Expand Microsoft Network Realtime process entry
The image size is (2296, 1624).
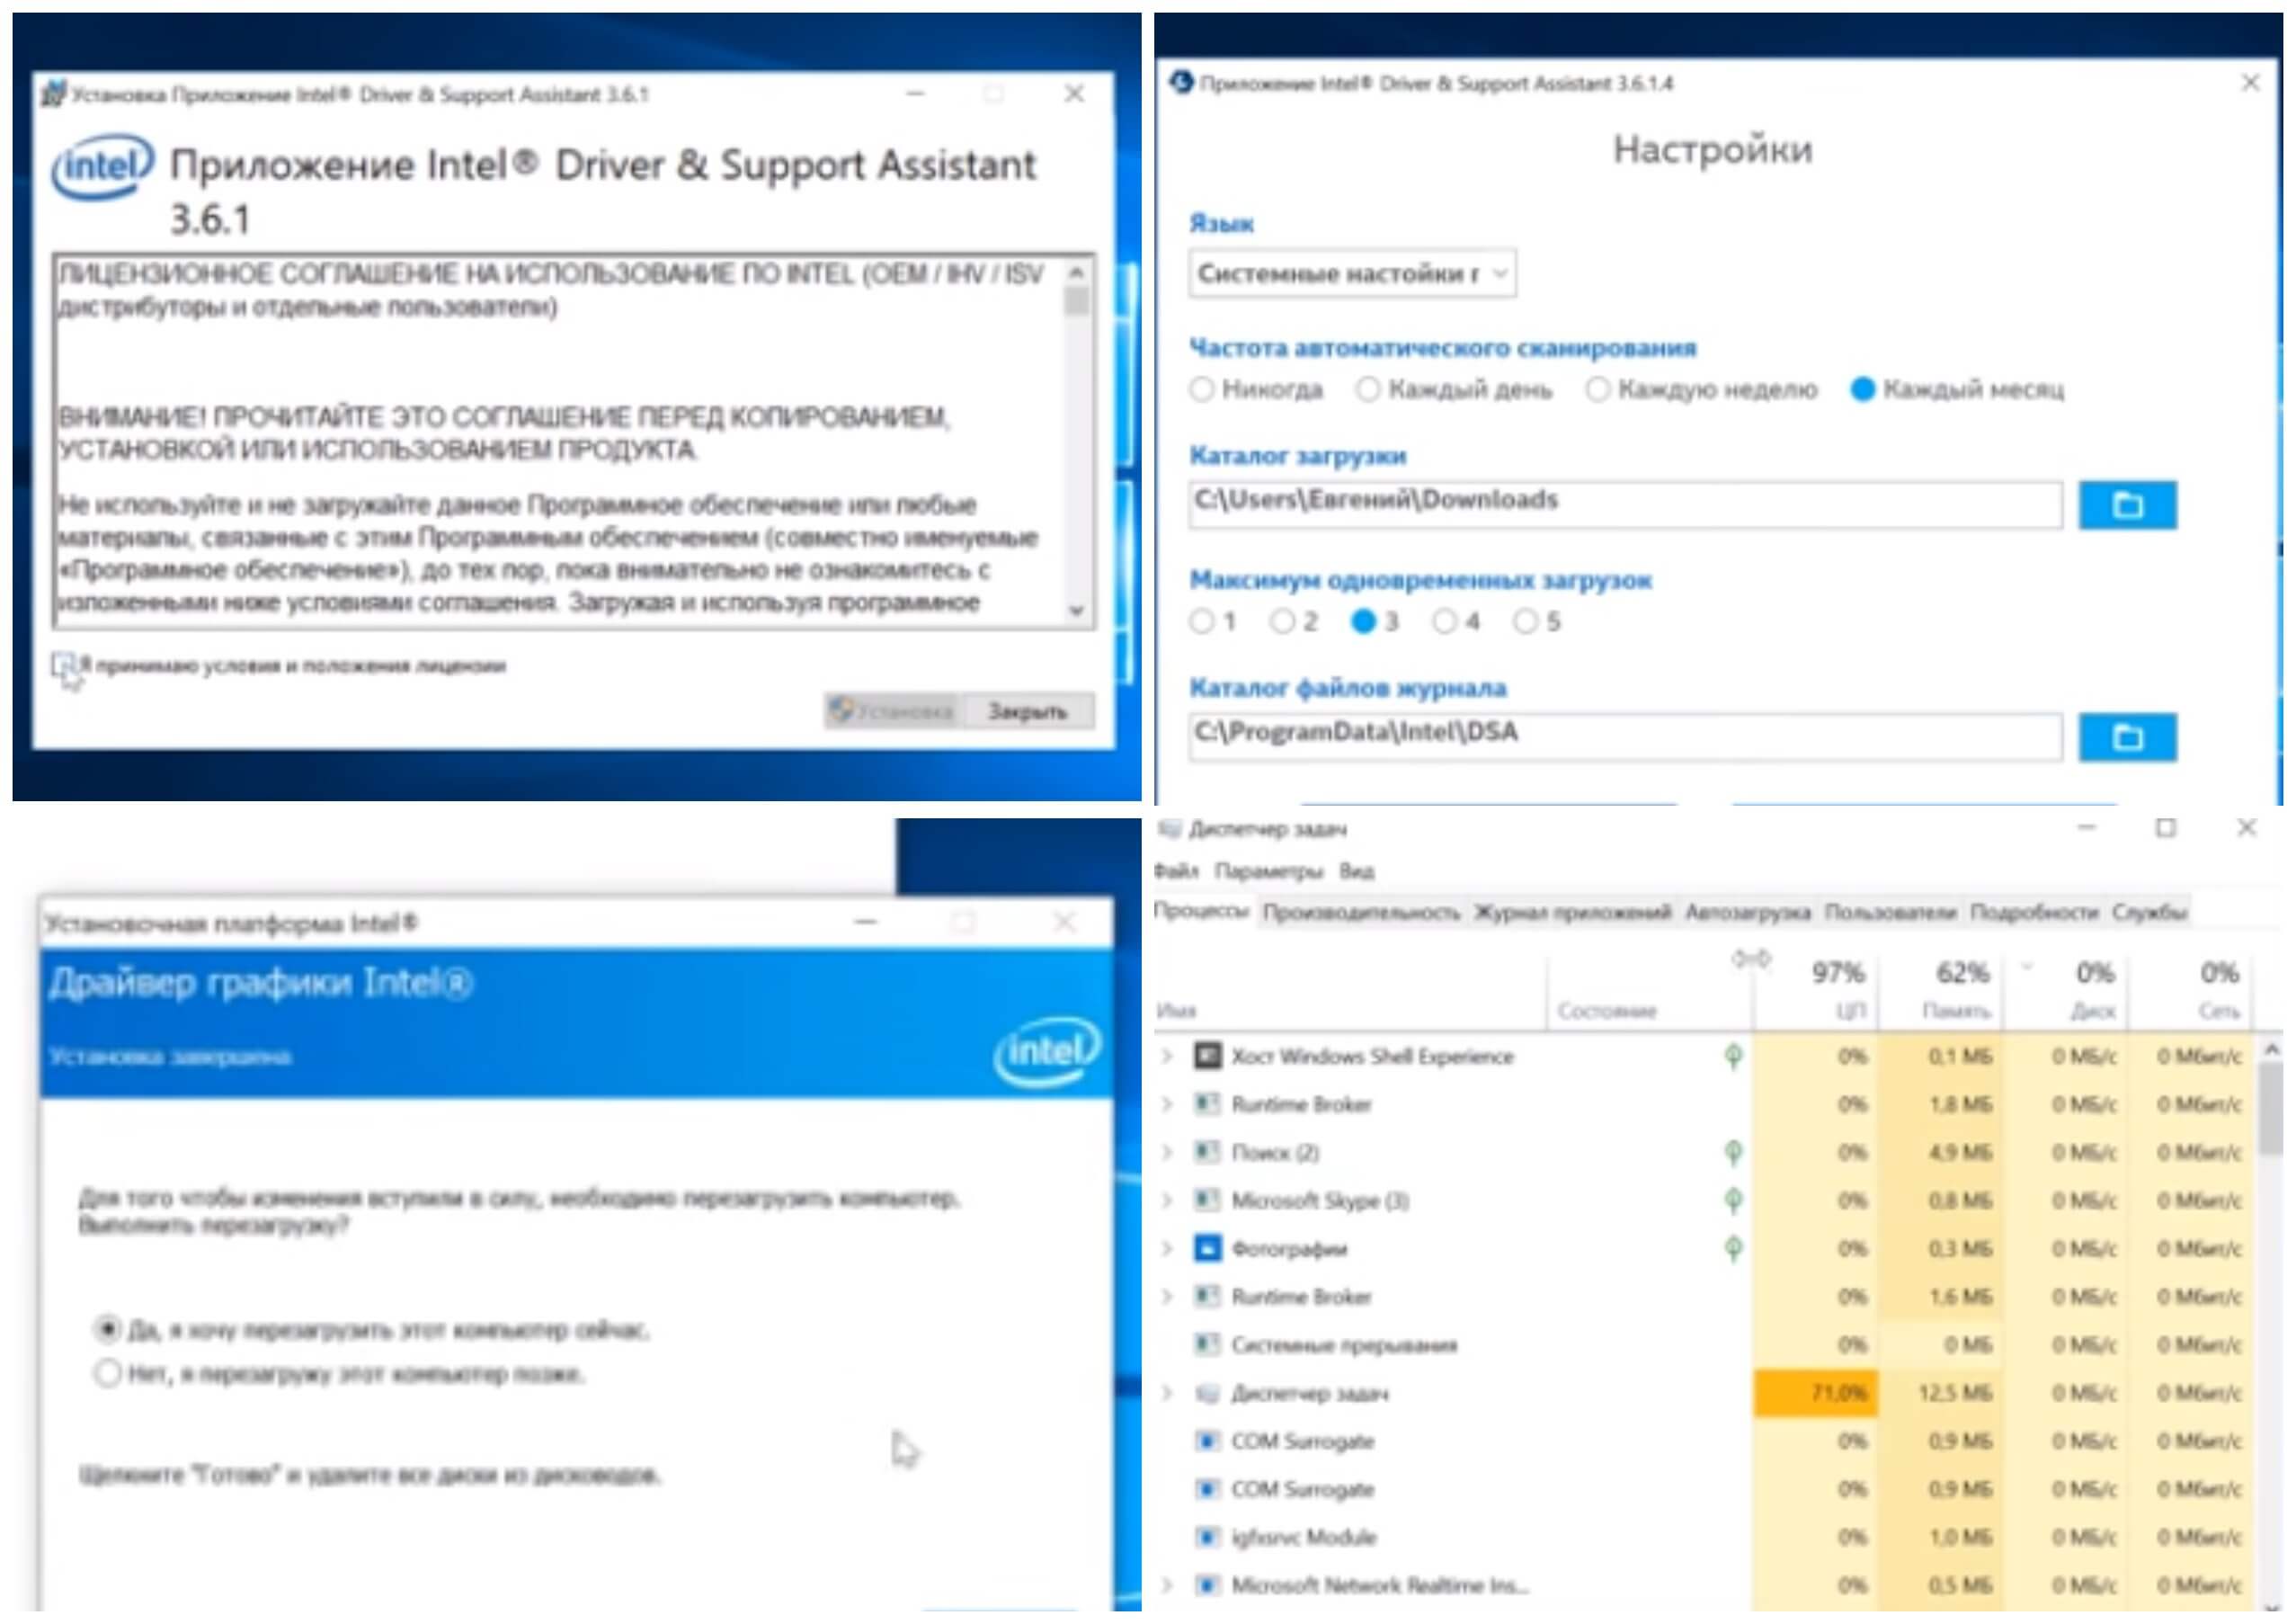coord(1166,1585)
